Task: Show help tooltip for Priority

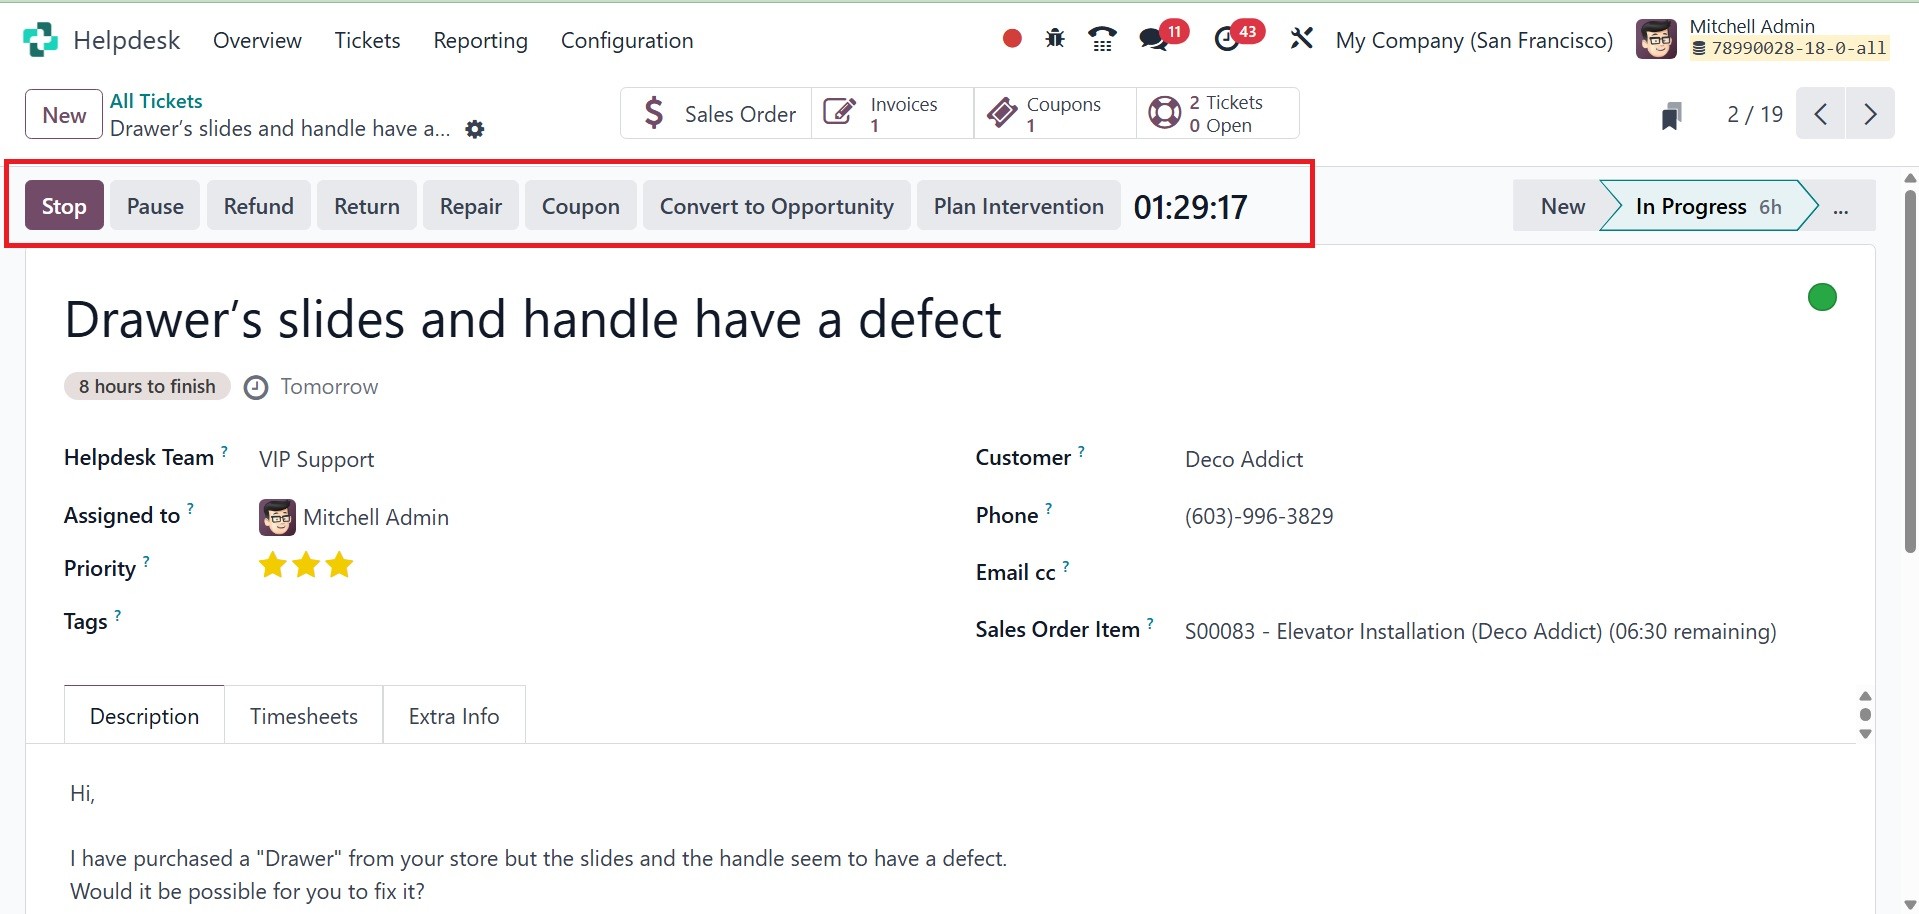Action: pos(146,562)
